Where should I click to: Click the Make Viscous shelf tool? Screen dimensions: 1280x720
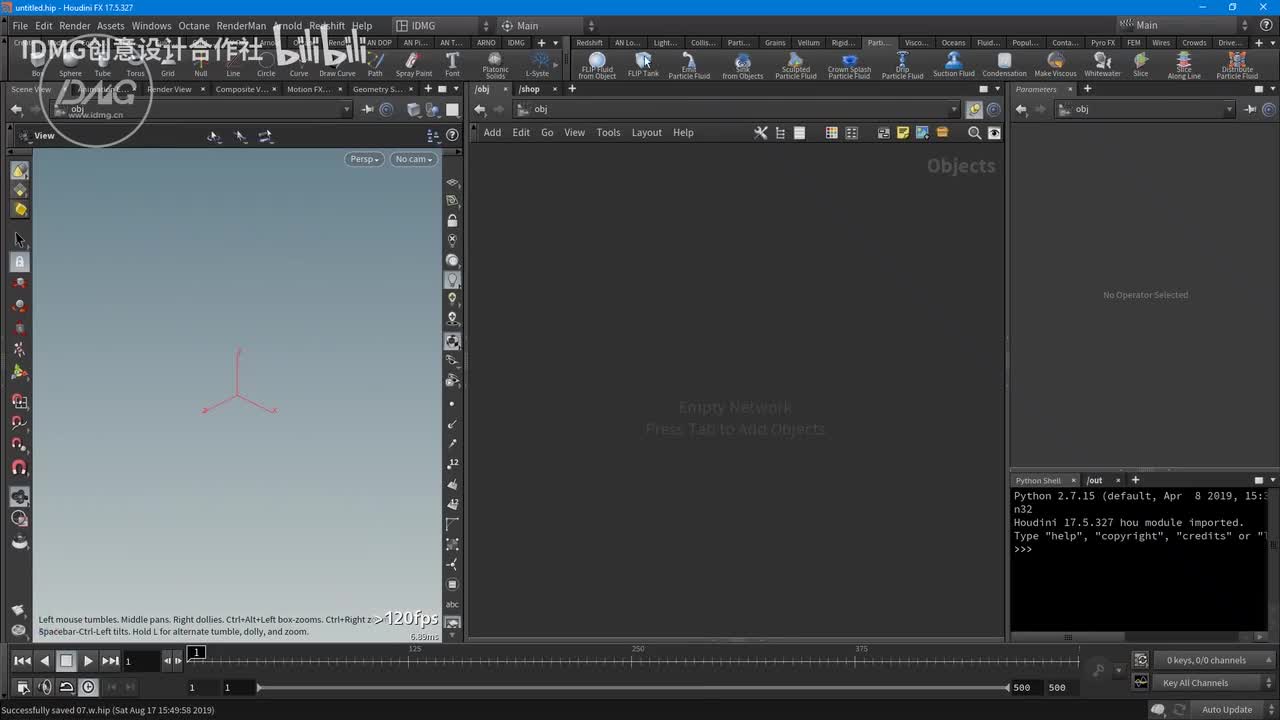point(1055,65)
